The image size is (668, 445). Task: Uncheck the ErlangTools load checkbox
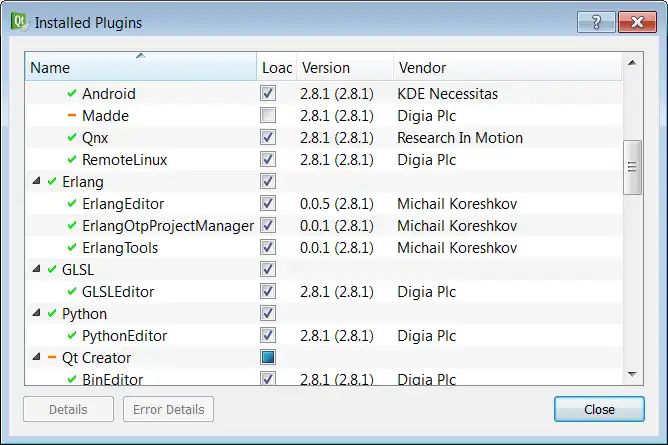click(268, 247)
